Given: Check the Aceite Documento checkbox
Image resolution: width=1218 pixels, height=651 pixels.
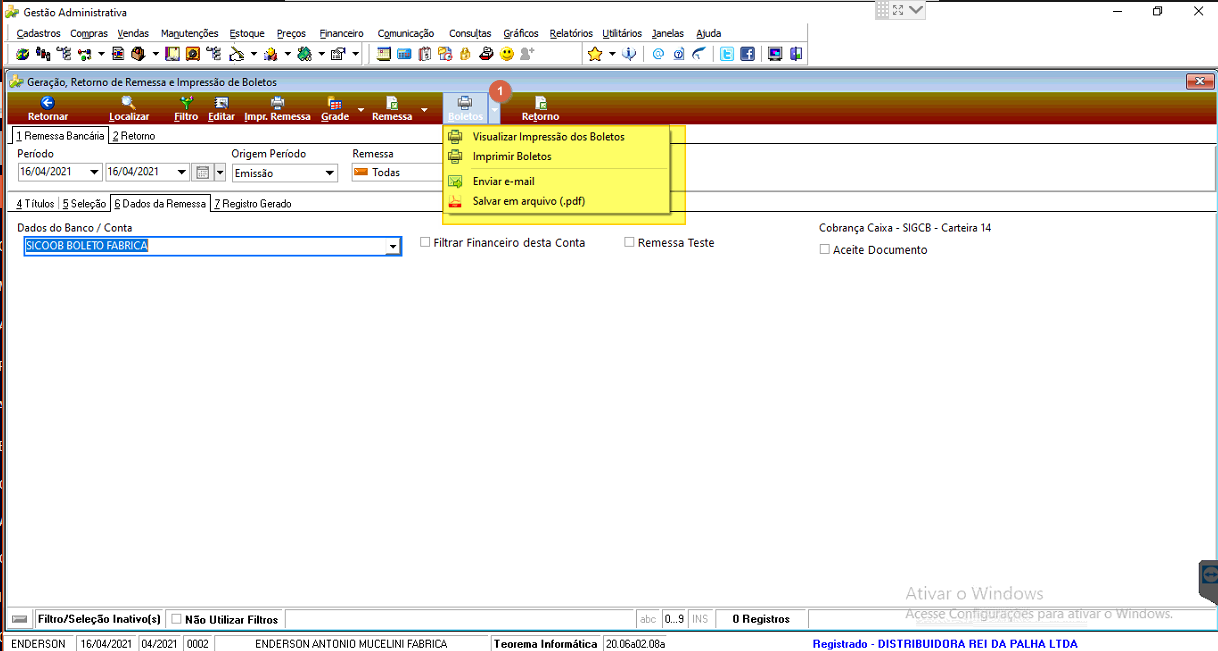Looking at the screenshot, I should point(824,249).
